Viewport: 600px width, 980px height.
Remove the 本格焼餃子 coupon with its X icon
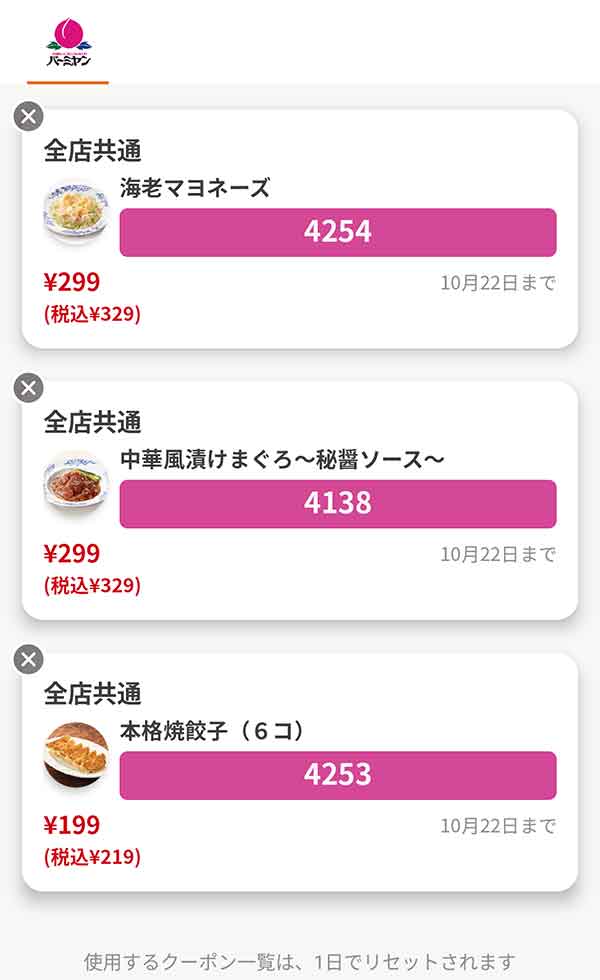(x=29, y=659)
